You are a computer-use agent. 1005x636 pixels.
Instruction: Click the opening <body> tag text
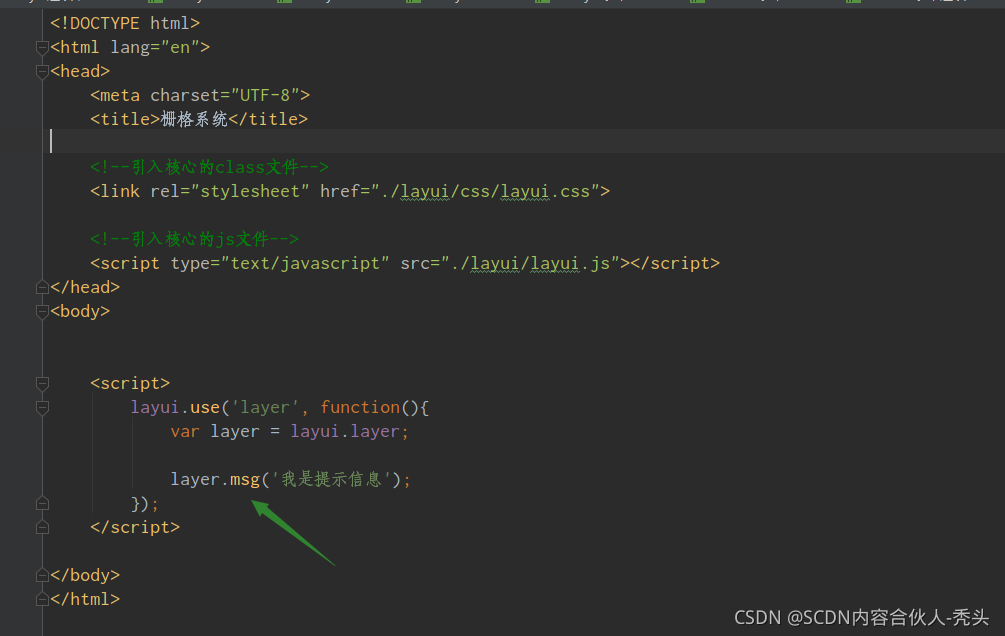[x=80, y=312]
